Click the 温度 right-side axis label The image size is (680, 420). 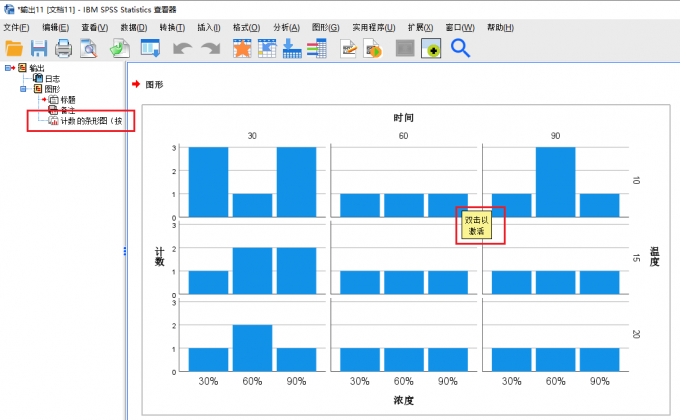(x=654, y=256)
